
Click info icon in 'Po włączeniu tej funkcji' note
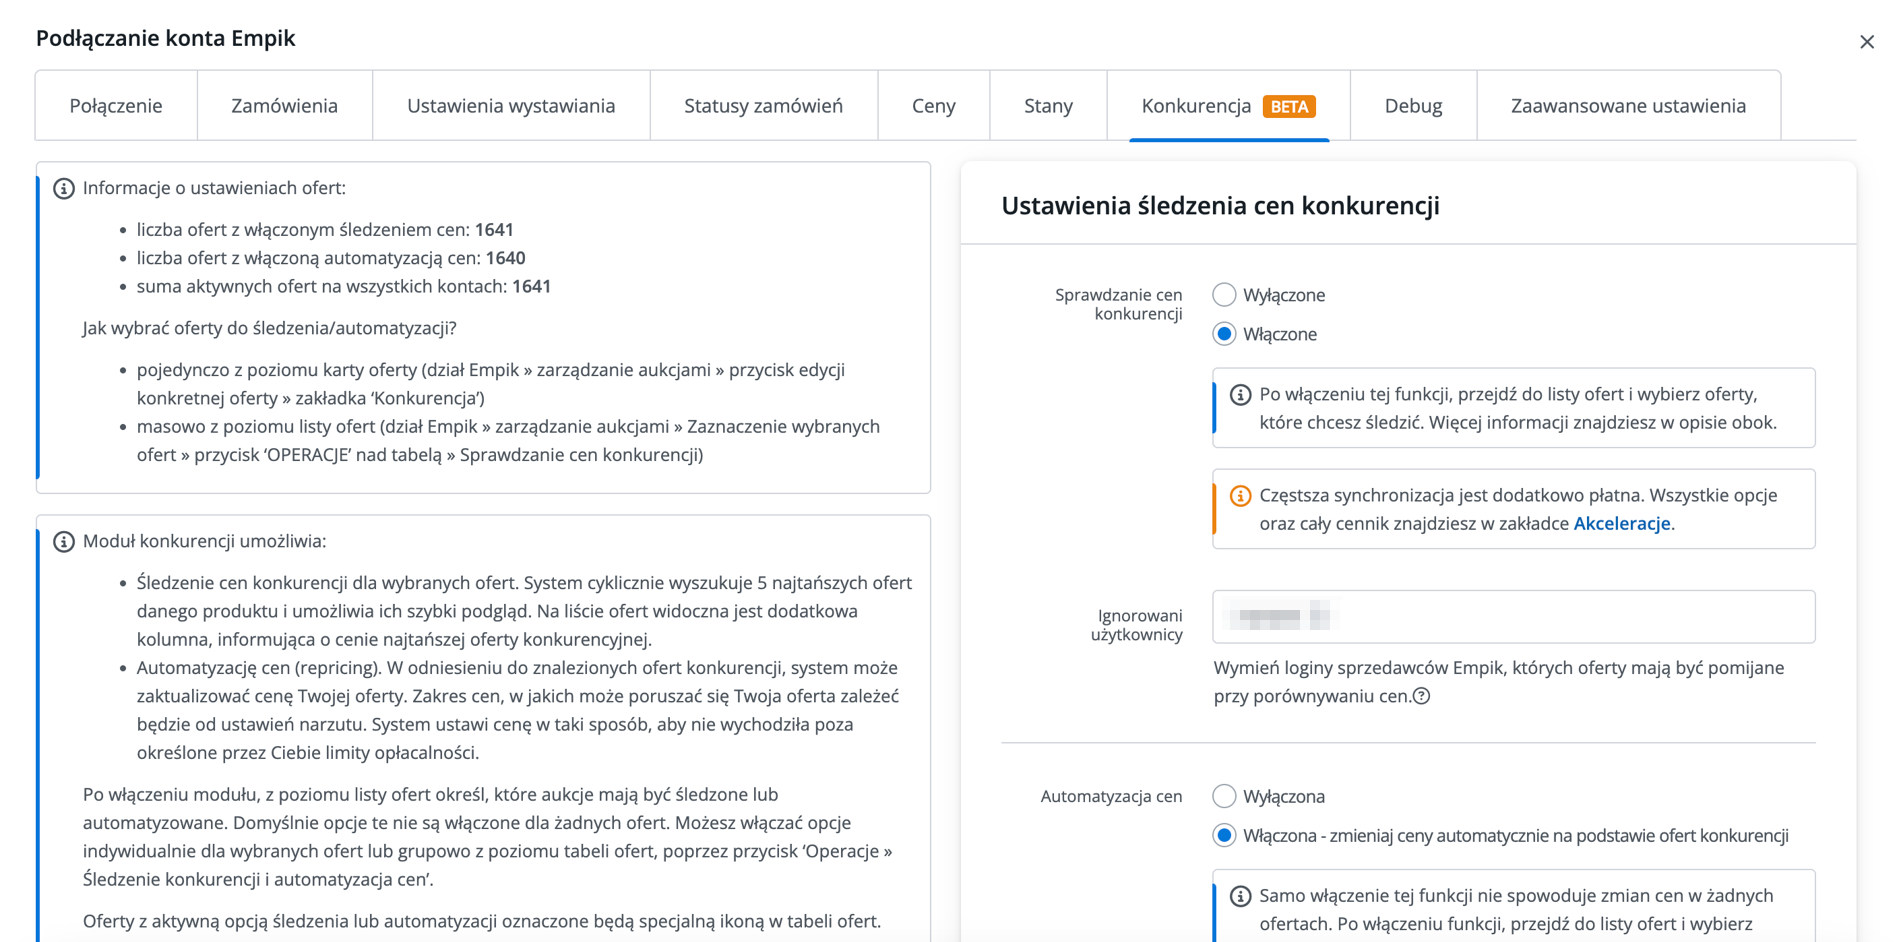[x=1240, y=395]
